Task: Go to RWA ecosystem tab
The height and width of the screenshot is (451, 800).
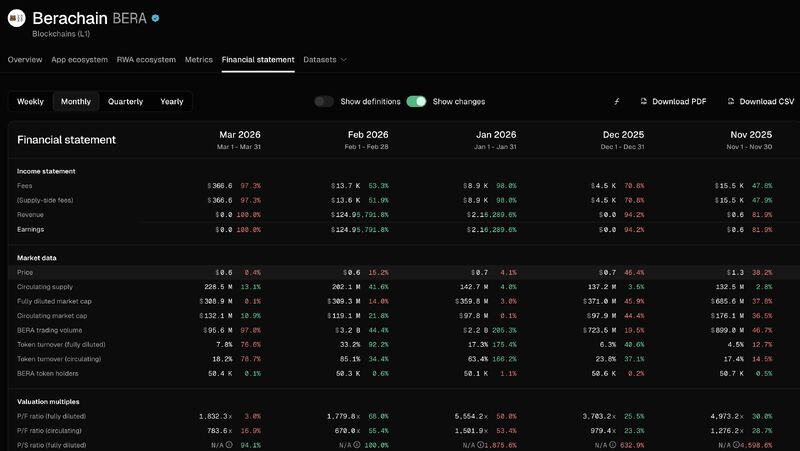Action: (x=146, y=60)
